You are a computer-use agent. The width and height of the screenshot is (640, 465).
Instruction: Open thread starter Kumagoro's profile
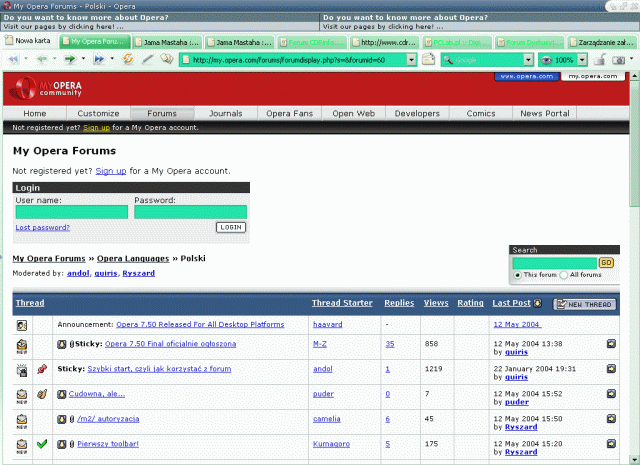click(x=331, y=444)
